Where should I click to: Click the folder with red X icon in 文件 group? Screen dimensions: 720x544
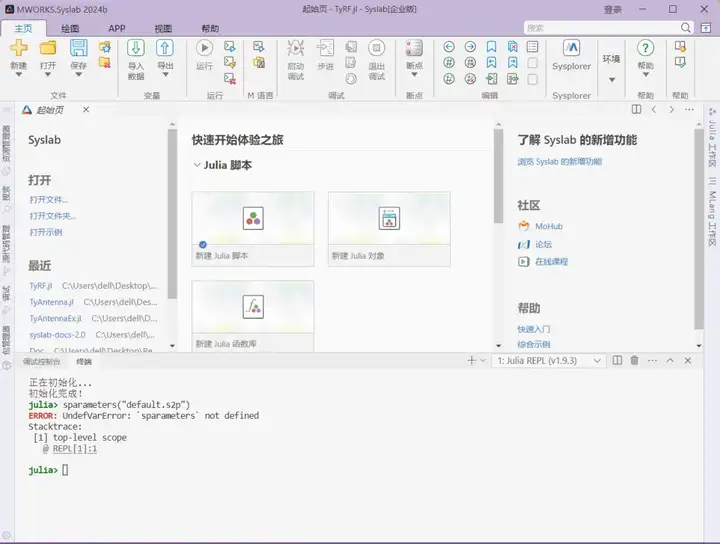tap(105, 62)
